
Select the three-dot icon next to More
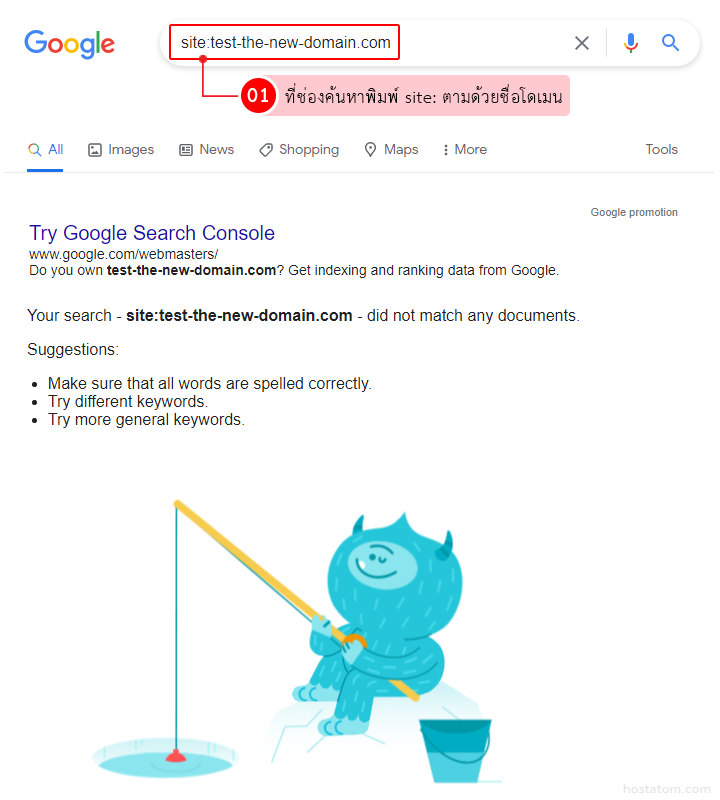(445, 149)
